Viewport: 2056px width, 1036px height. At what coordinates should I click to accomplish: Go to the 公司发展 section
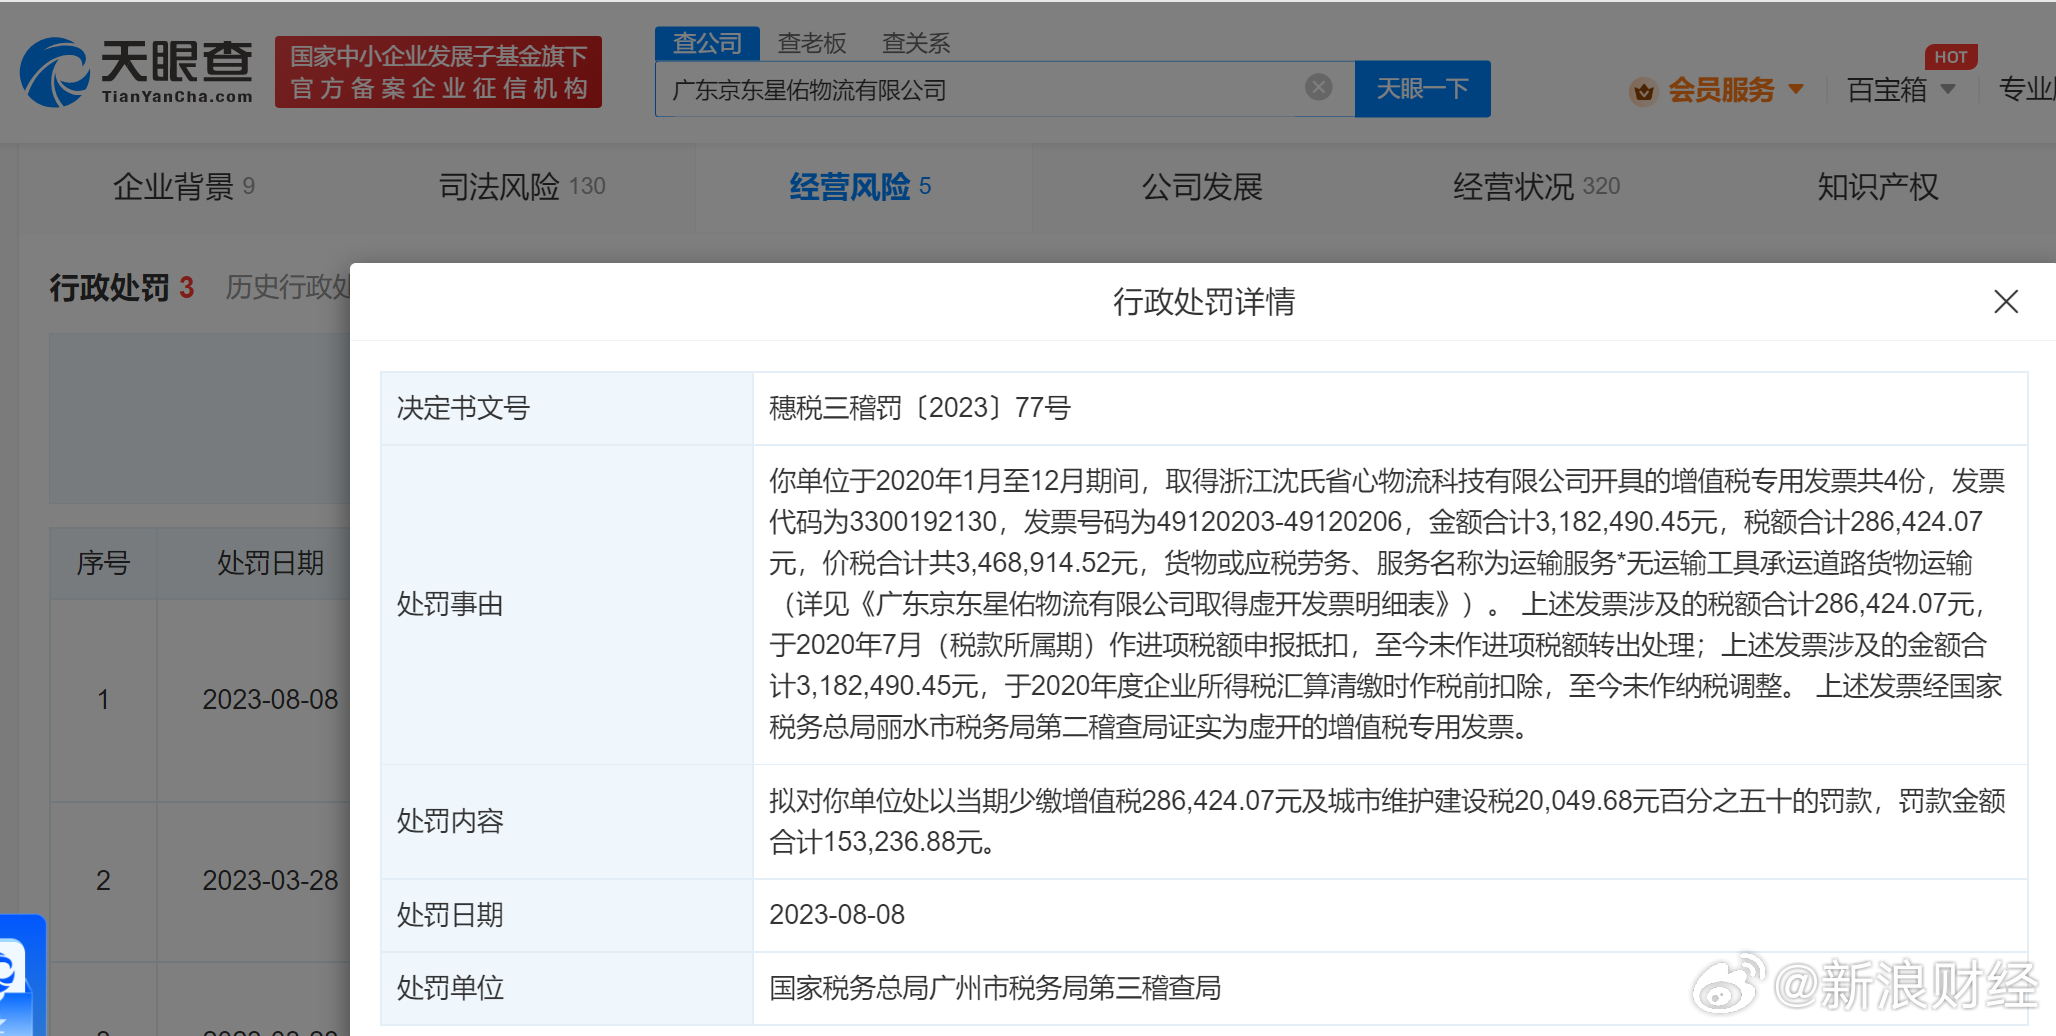1202,187
